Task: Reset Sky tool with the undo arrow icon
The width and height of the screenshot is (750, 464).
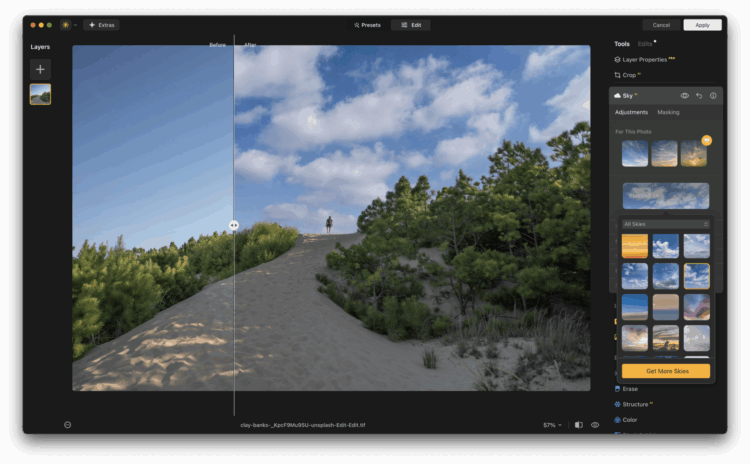Action: coord(699,96)
